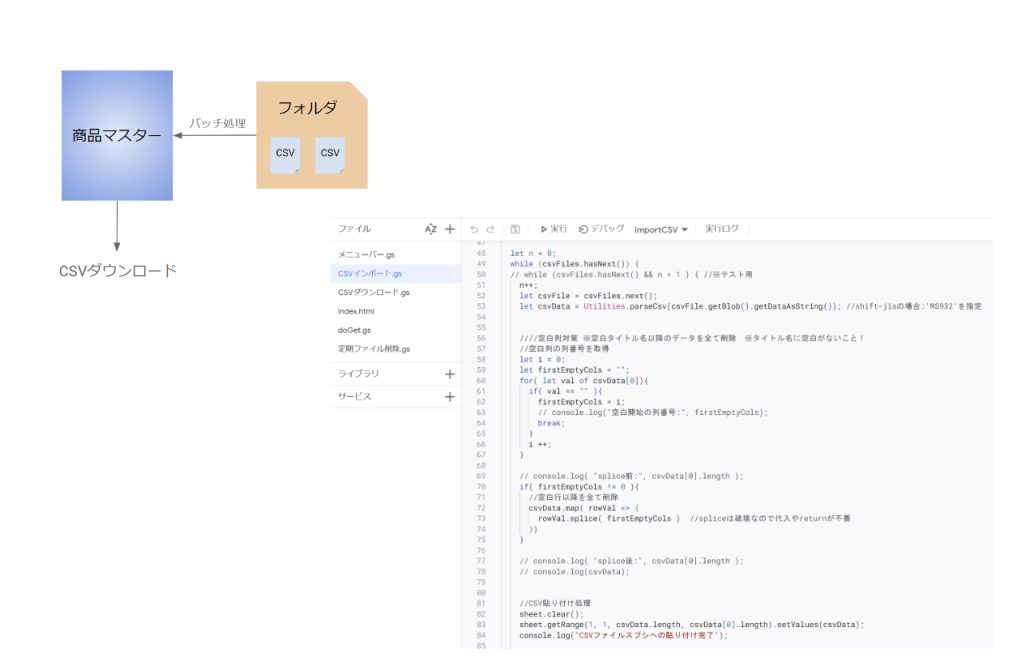Start debugging with デバッグ button

(x=601, y=229)
